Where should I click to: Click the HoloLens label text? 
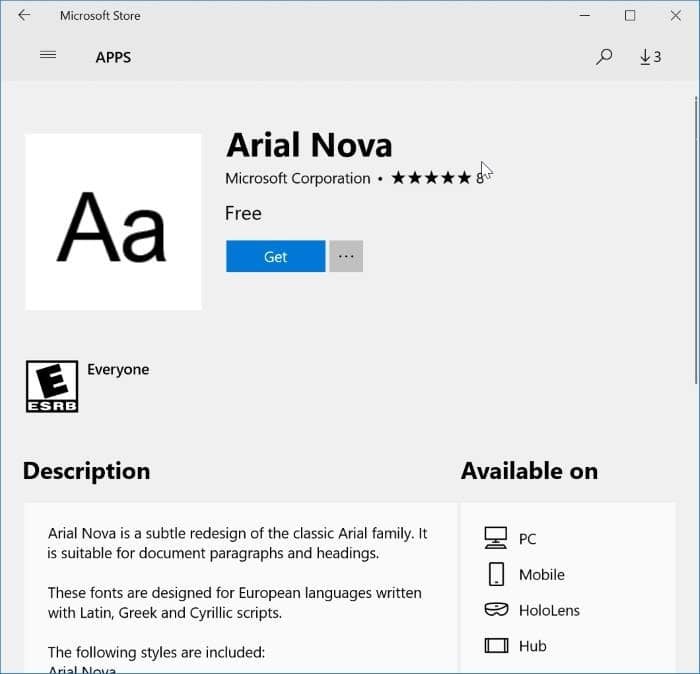coord(549,610)
